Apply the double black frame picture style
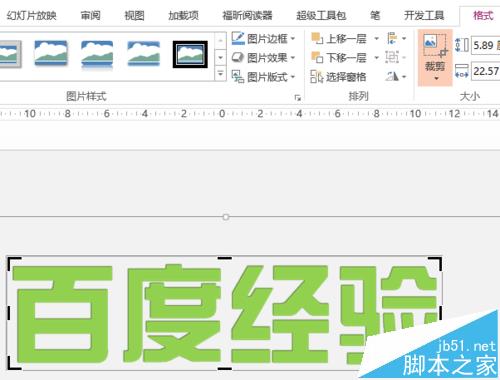The image size is (500, 380). pos(190,54)
